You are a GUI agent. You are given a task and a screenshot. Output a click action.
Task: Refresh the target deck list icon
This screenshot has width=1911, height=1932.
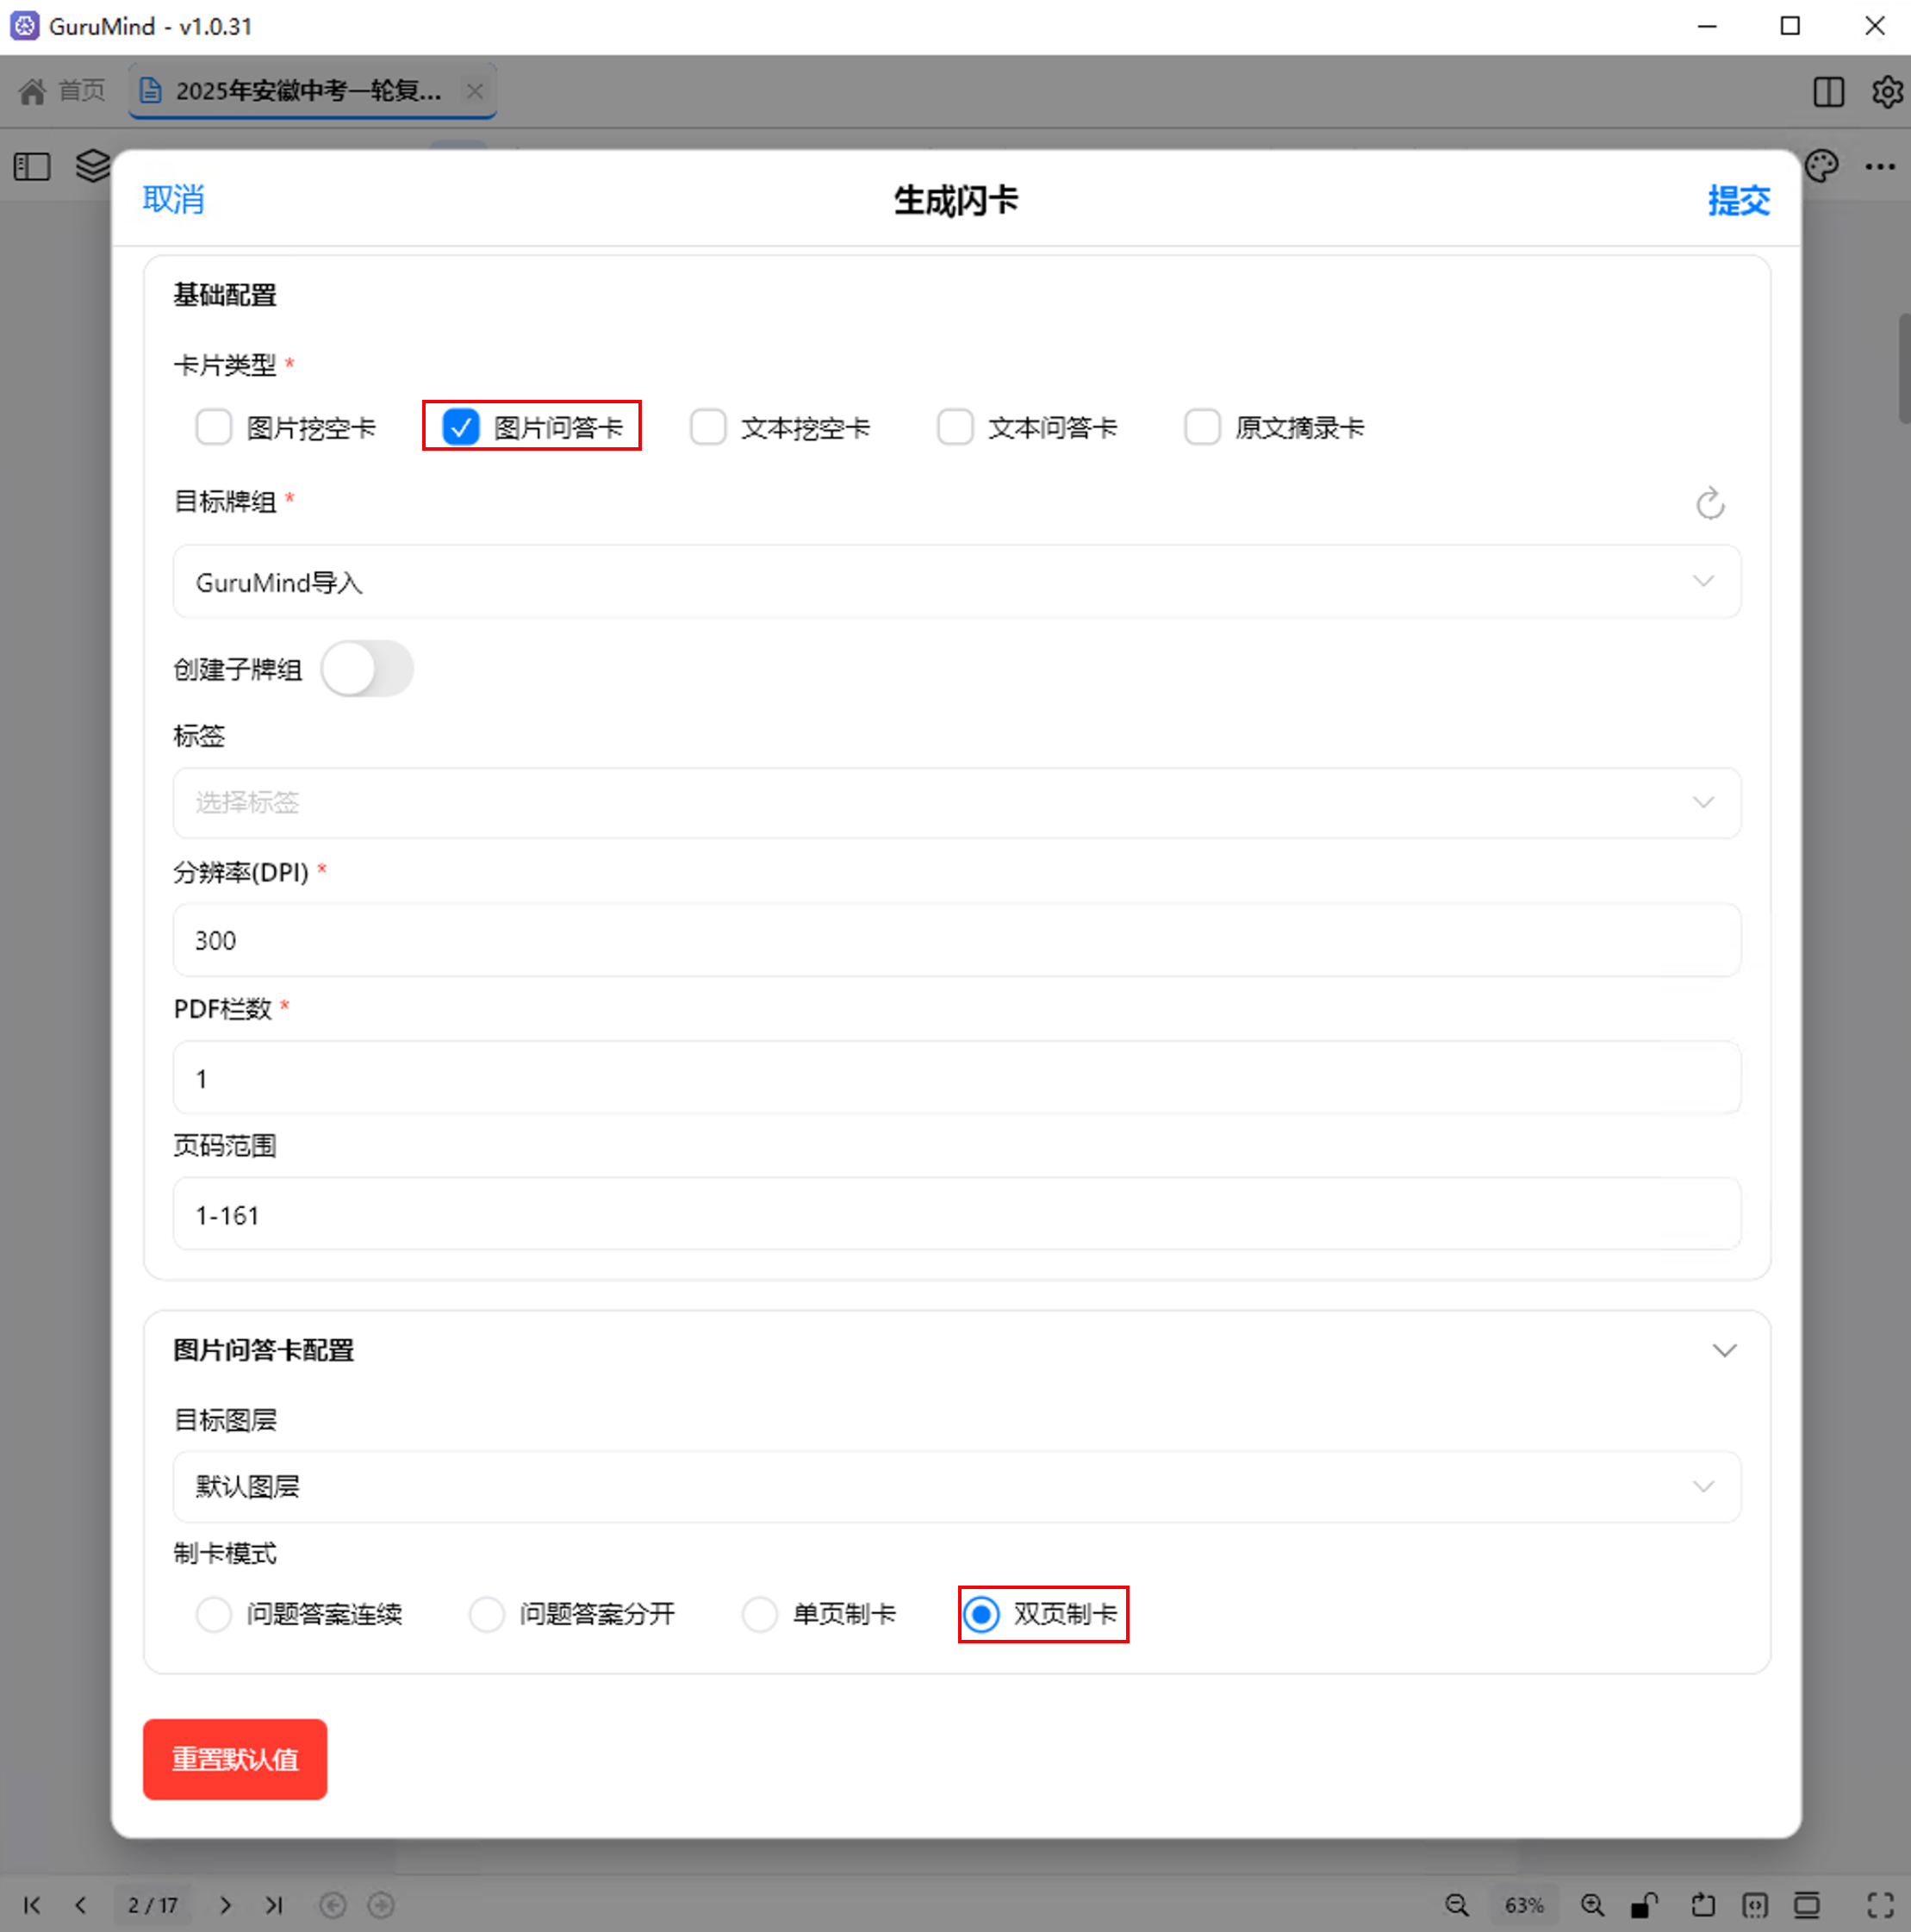1710,503
